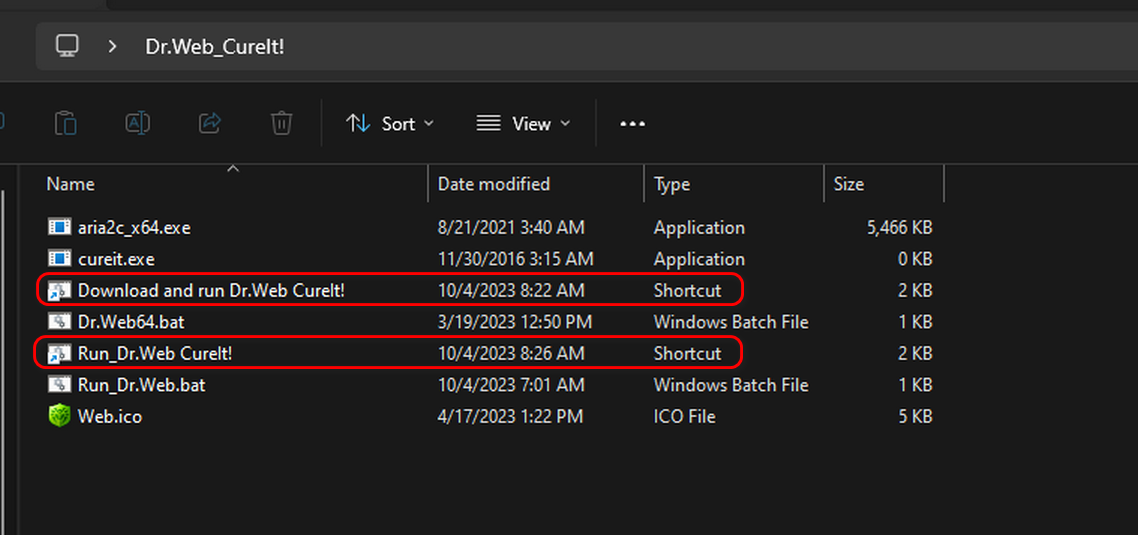The width and height of the screenshot is (1138, 535).
Task: Sort by Date modified column header
Action: click(494, 184)
